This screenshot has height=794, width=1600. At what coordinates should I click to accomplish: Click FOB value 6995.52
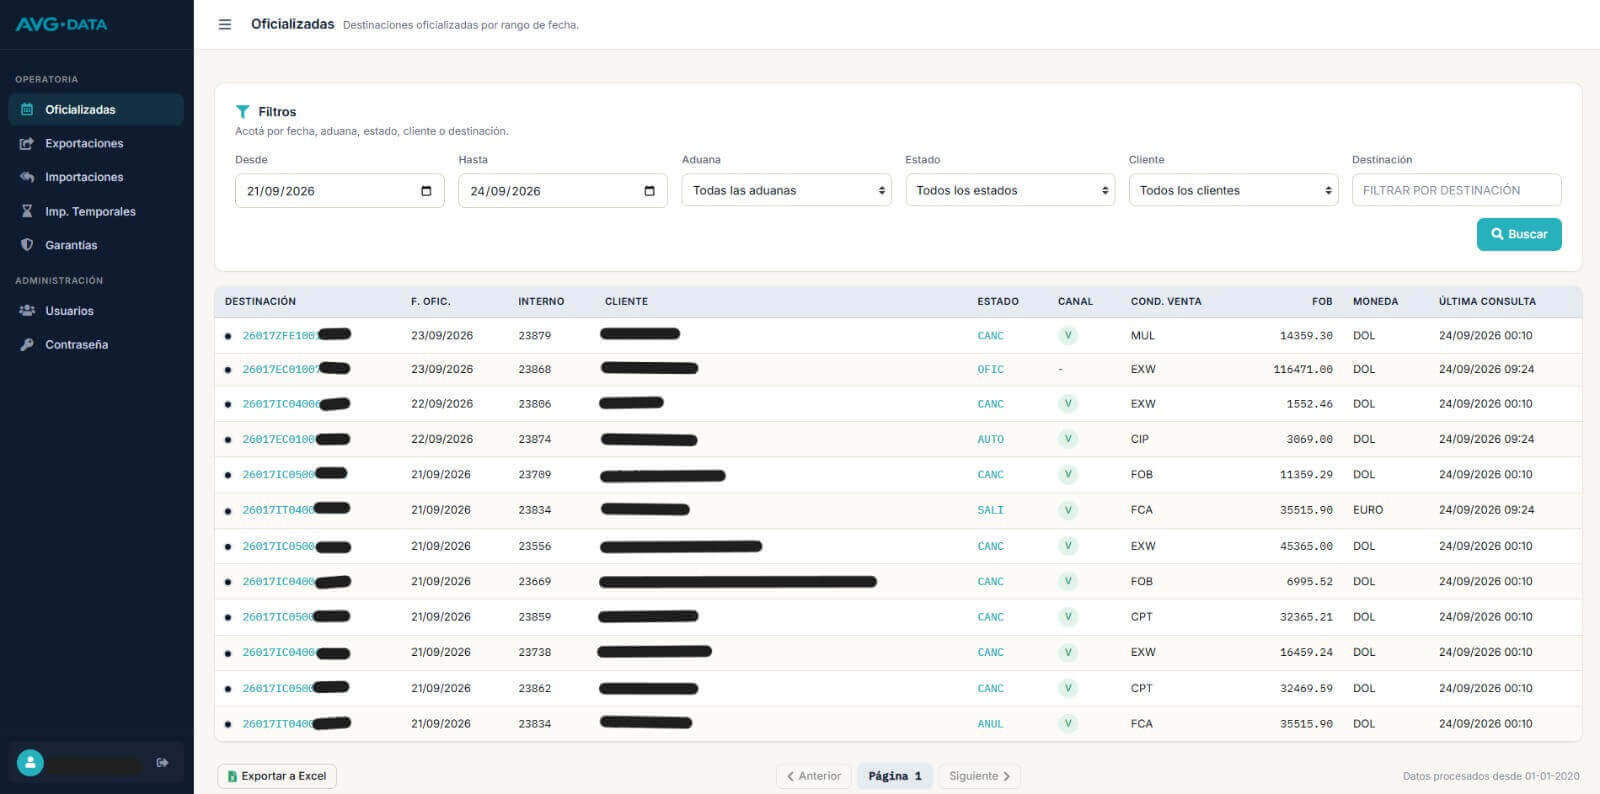coord(1310,581)
